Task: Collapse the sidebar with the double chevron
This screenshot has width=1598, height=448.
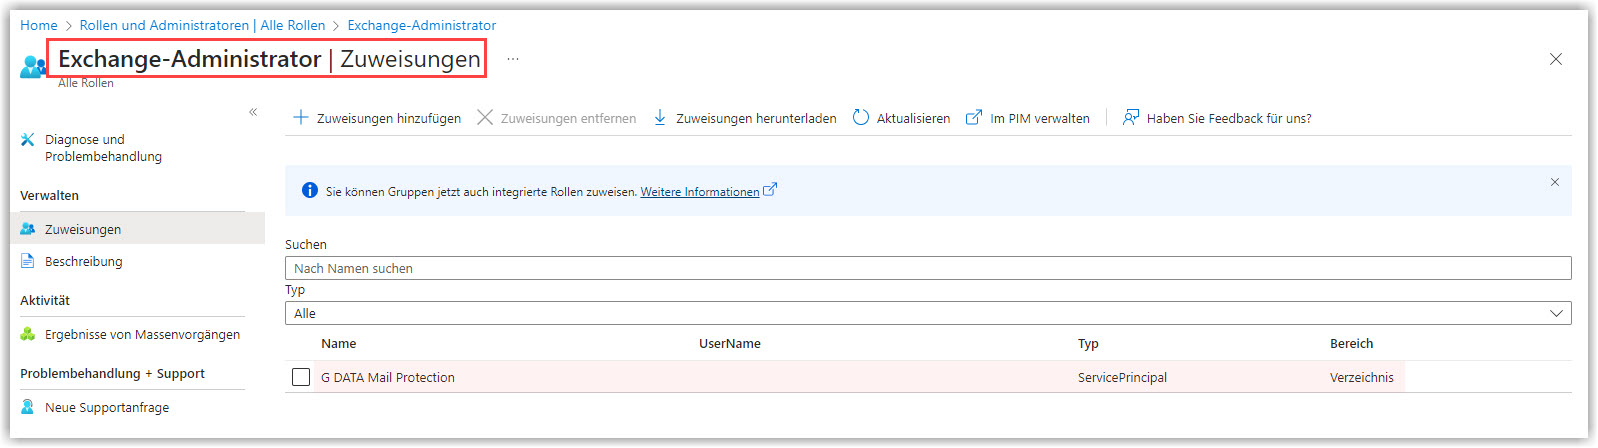Action: [x=253, y=111]
